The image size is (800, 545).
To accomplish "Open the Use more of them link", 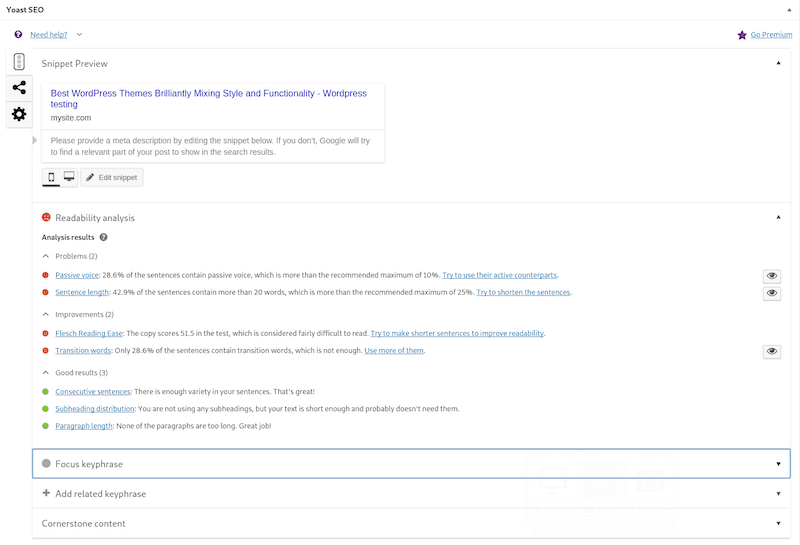I will click(x=394, y=351).
